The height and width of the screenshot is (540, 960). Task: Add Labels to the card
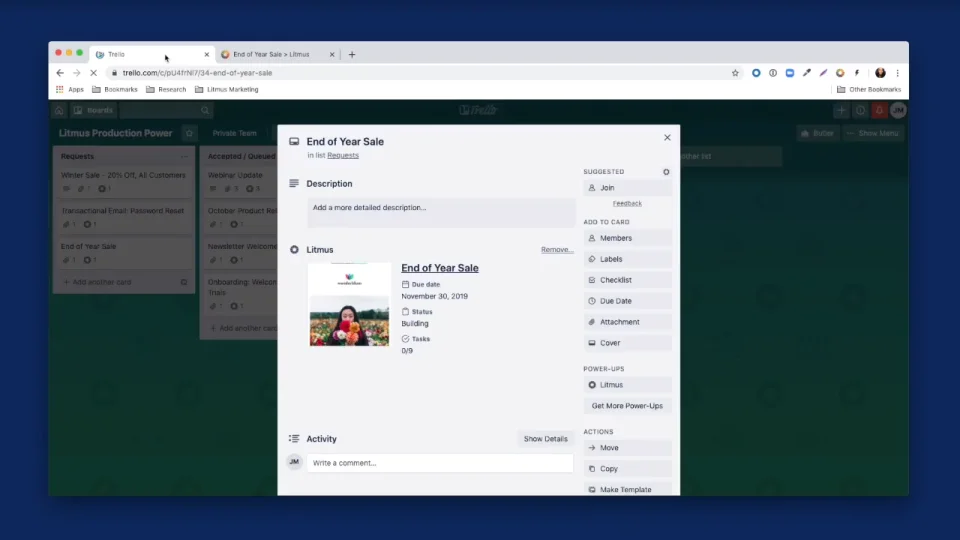pos(628,259)
